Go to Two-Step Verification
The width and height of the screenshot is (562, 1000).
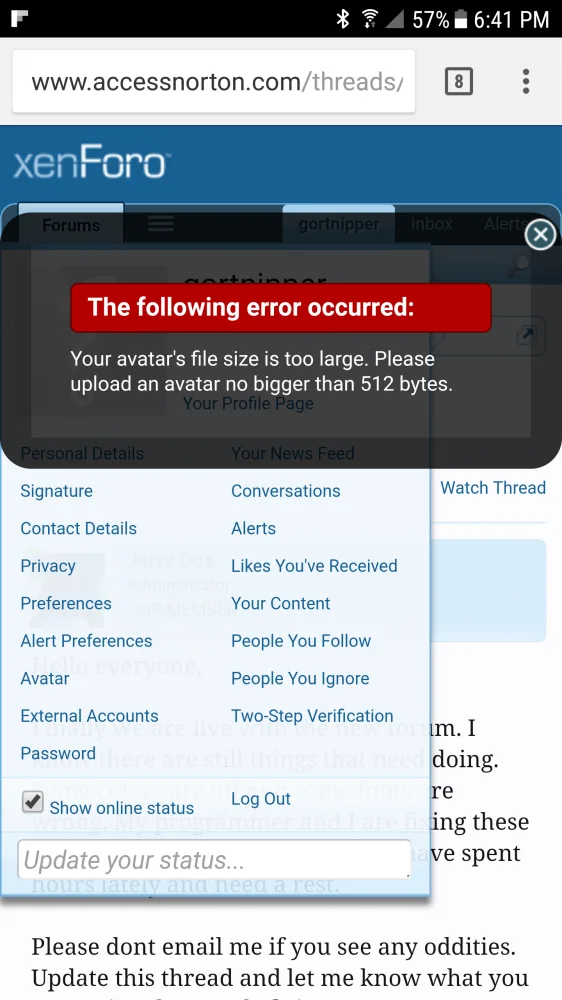point(312,716)
